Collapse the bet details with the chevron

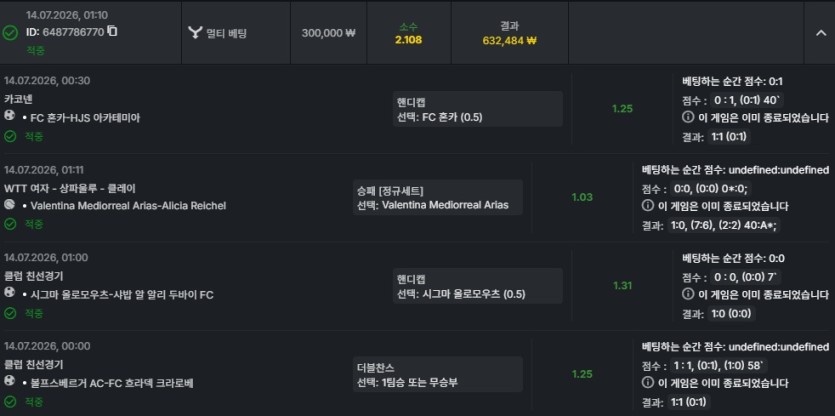tap(820, 33)
